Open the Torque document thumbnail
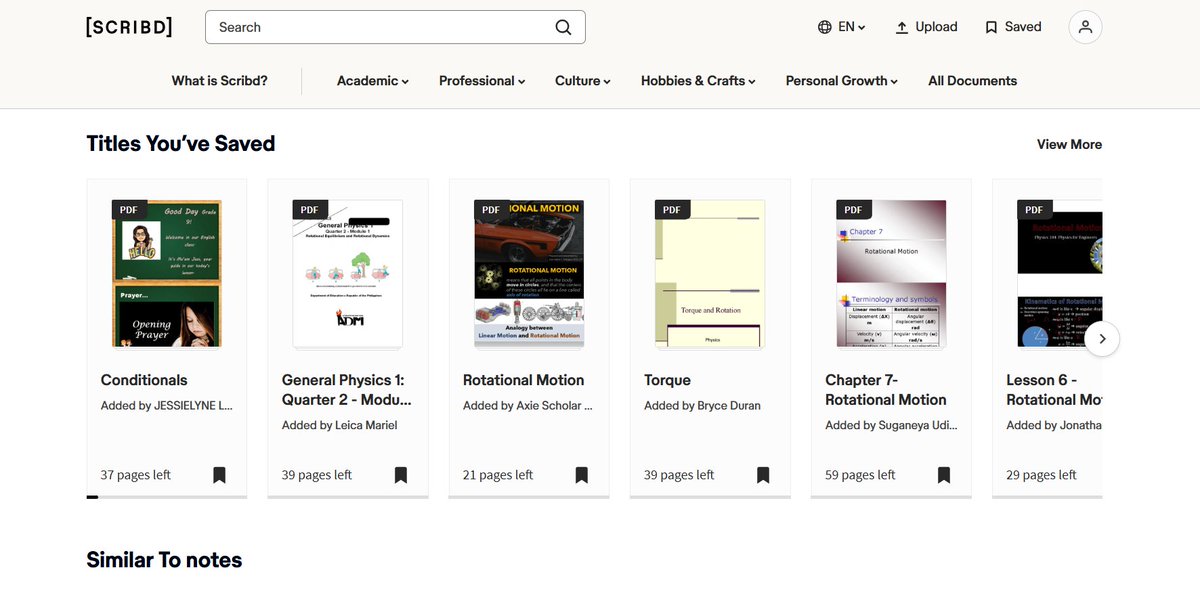 709,273
